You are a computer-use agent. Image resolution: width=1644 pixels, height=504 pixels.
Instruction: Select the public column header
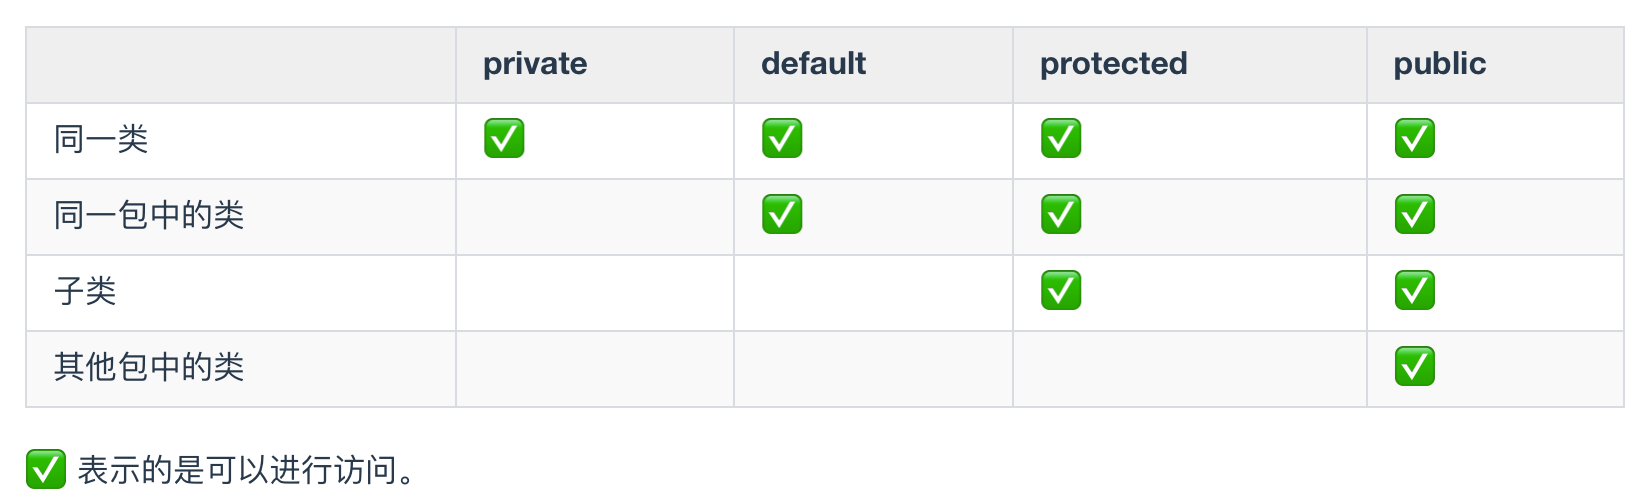[x=1440, y=64]
